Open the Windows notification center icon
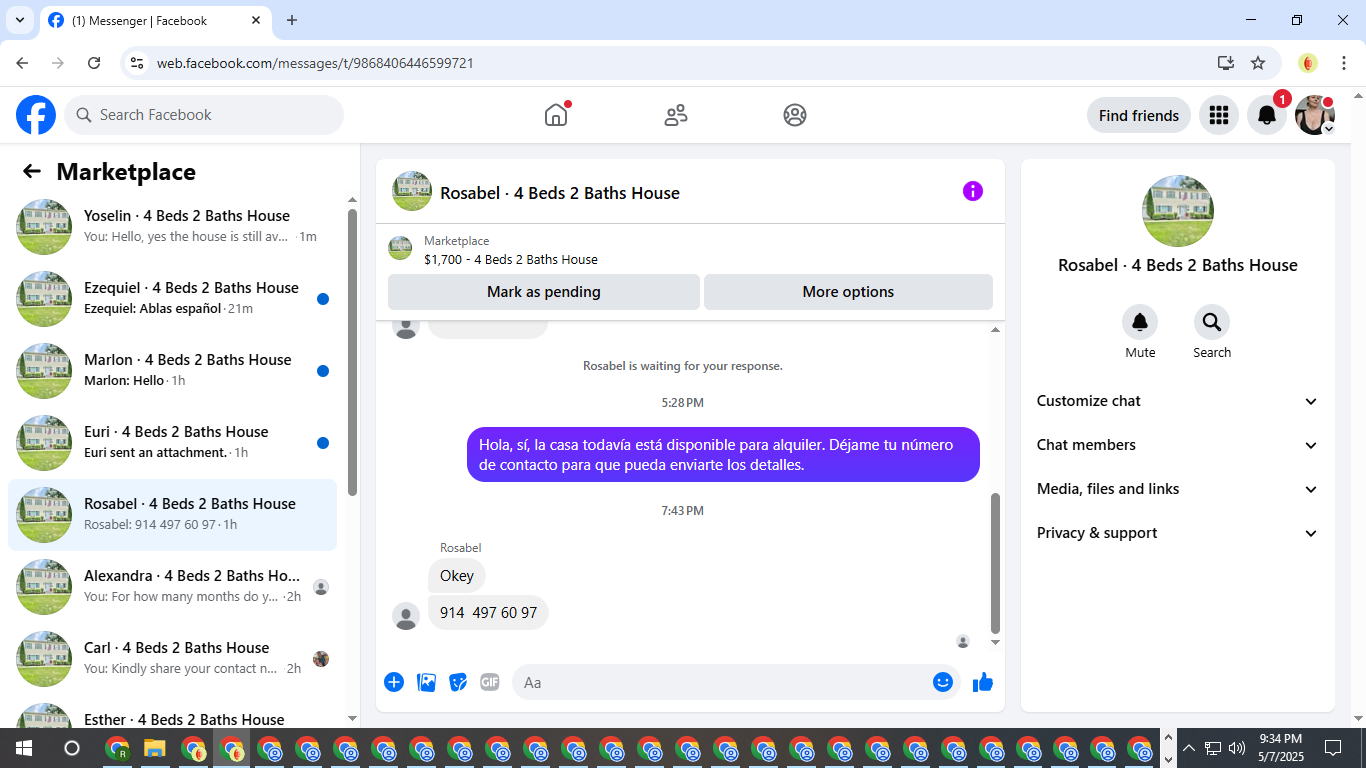The width and height of the screenshot is (1366, 768). click(x=1333, y=748)
